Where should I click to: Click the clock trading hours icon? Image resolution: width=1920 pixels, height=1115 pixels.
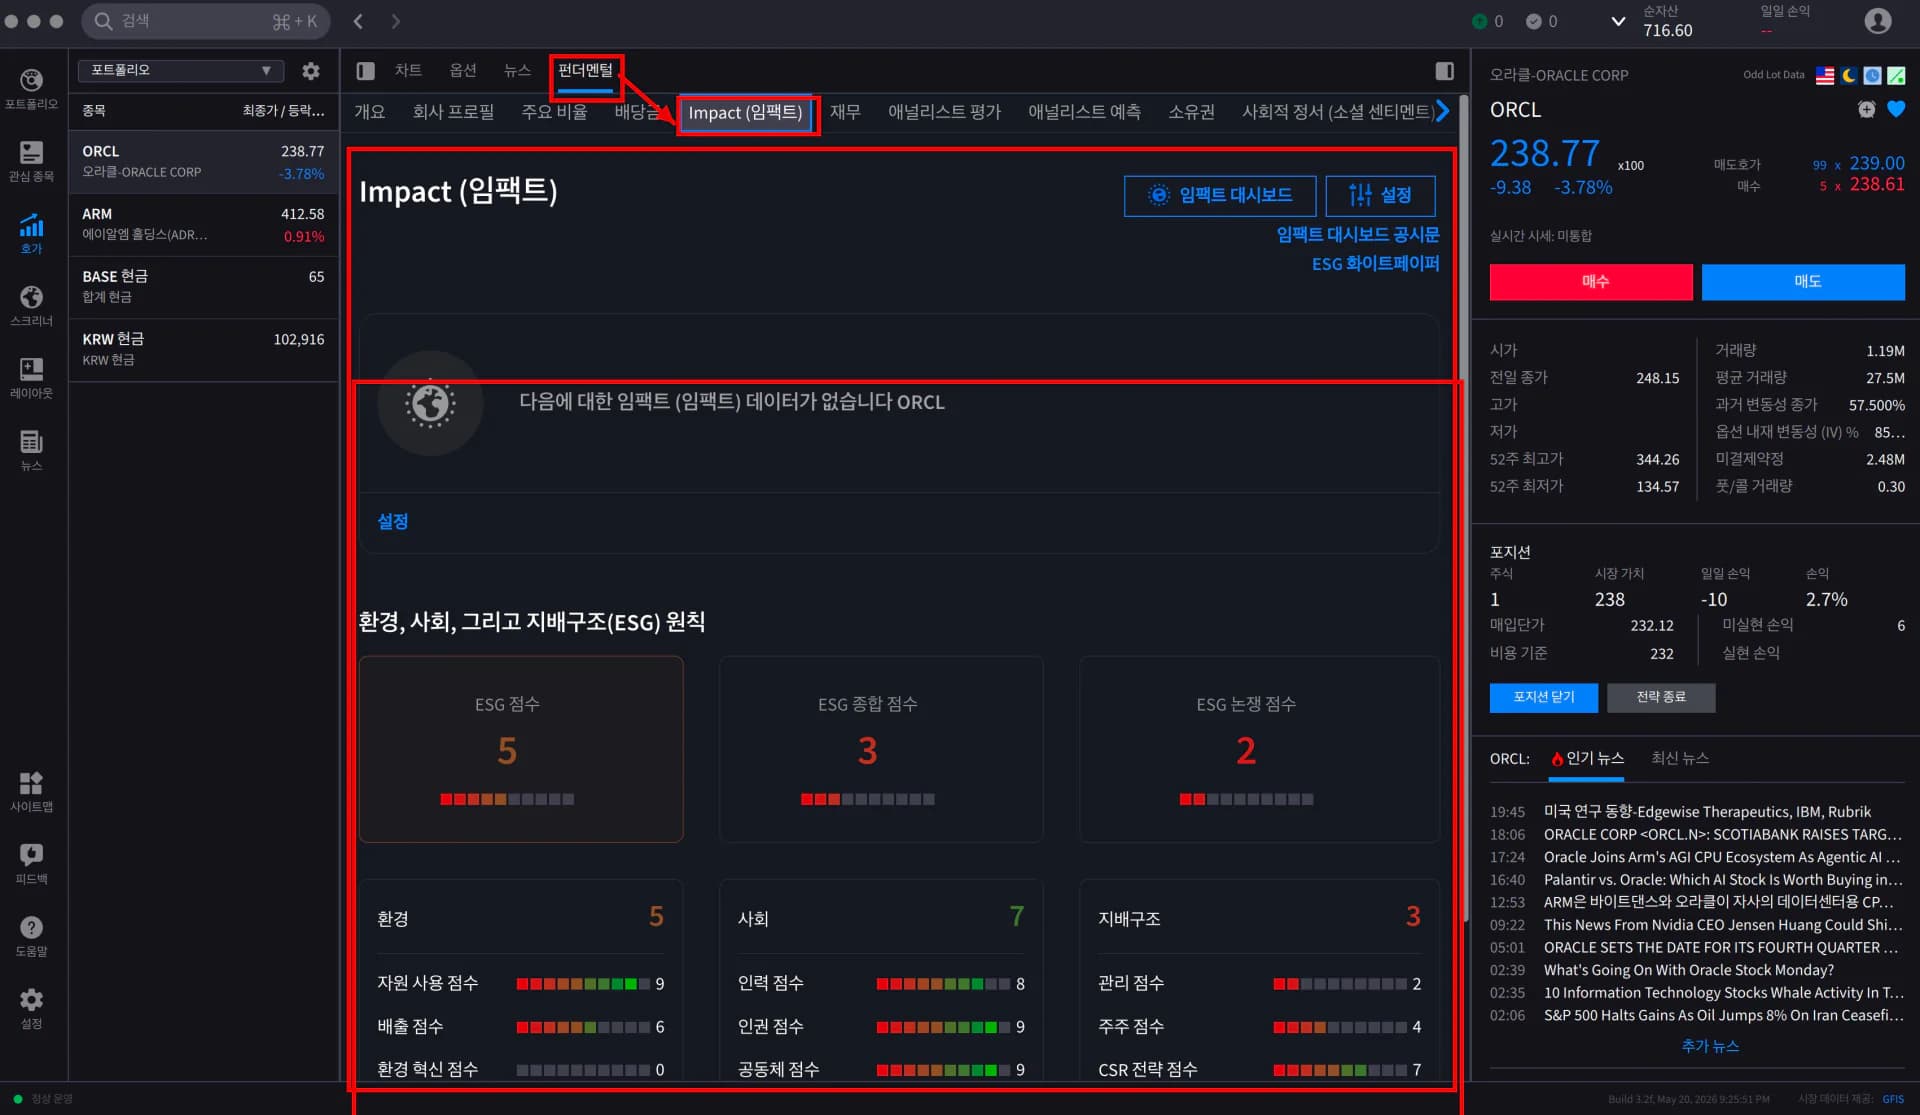point(1872,75)
